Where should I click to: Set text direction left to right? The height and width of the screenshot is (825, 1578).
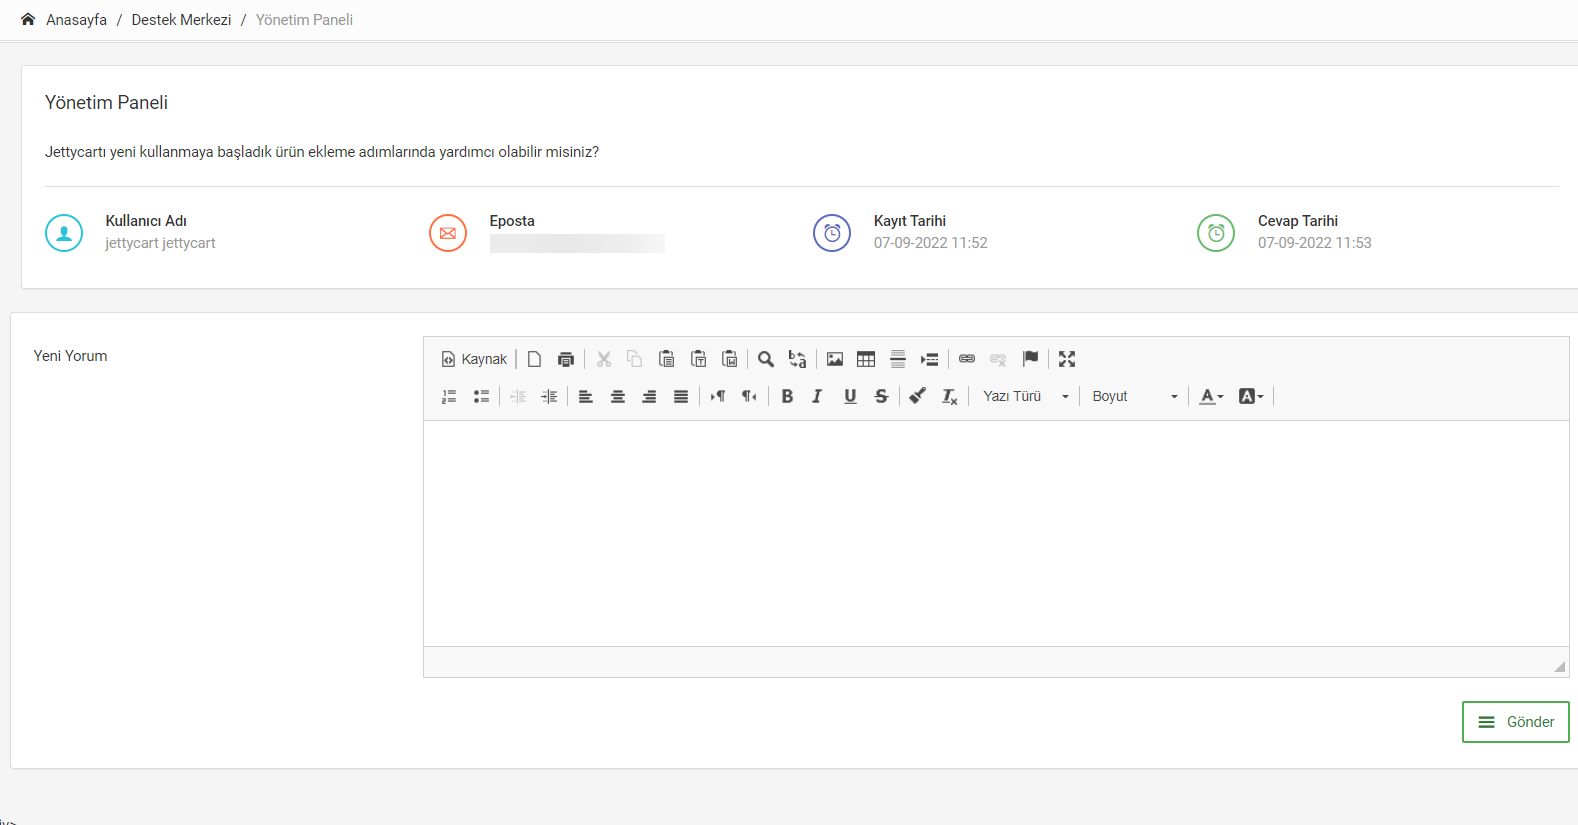click(x=718, y=396)
